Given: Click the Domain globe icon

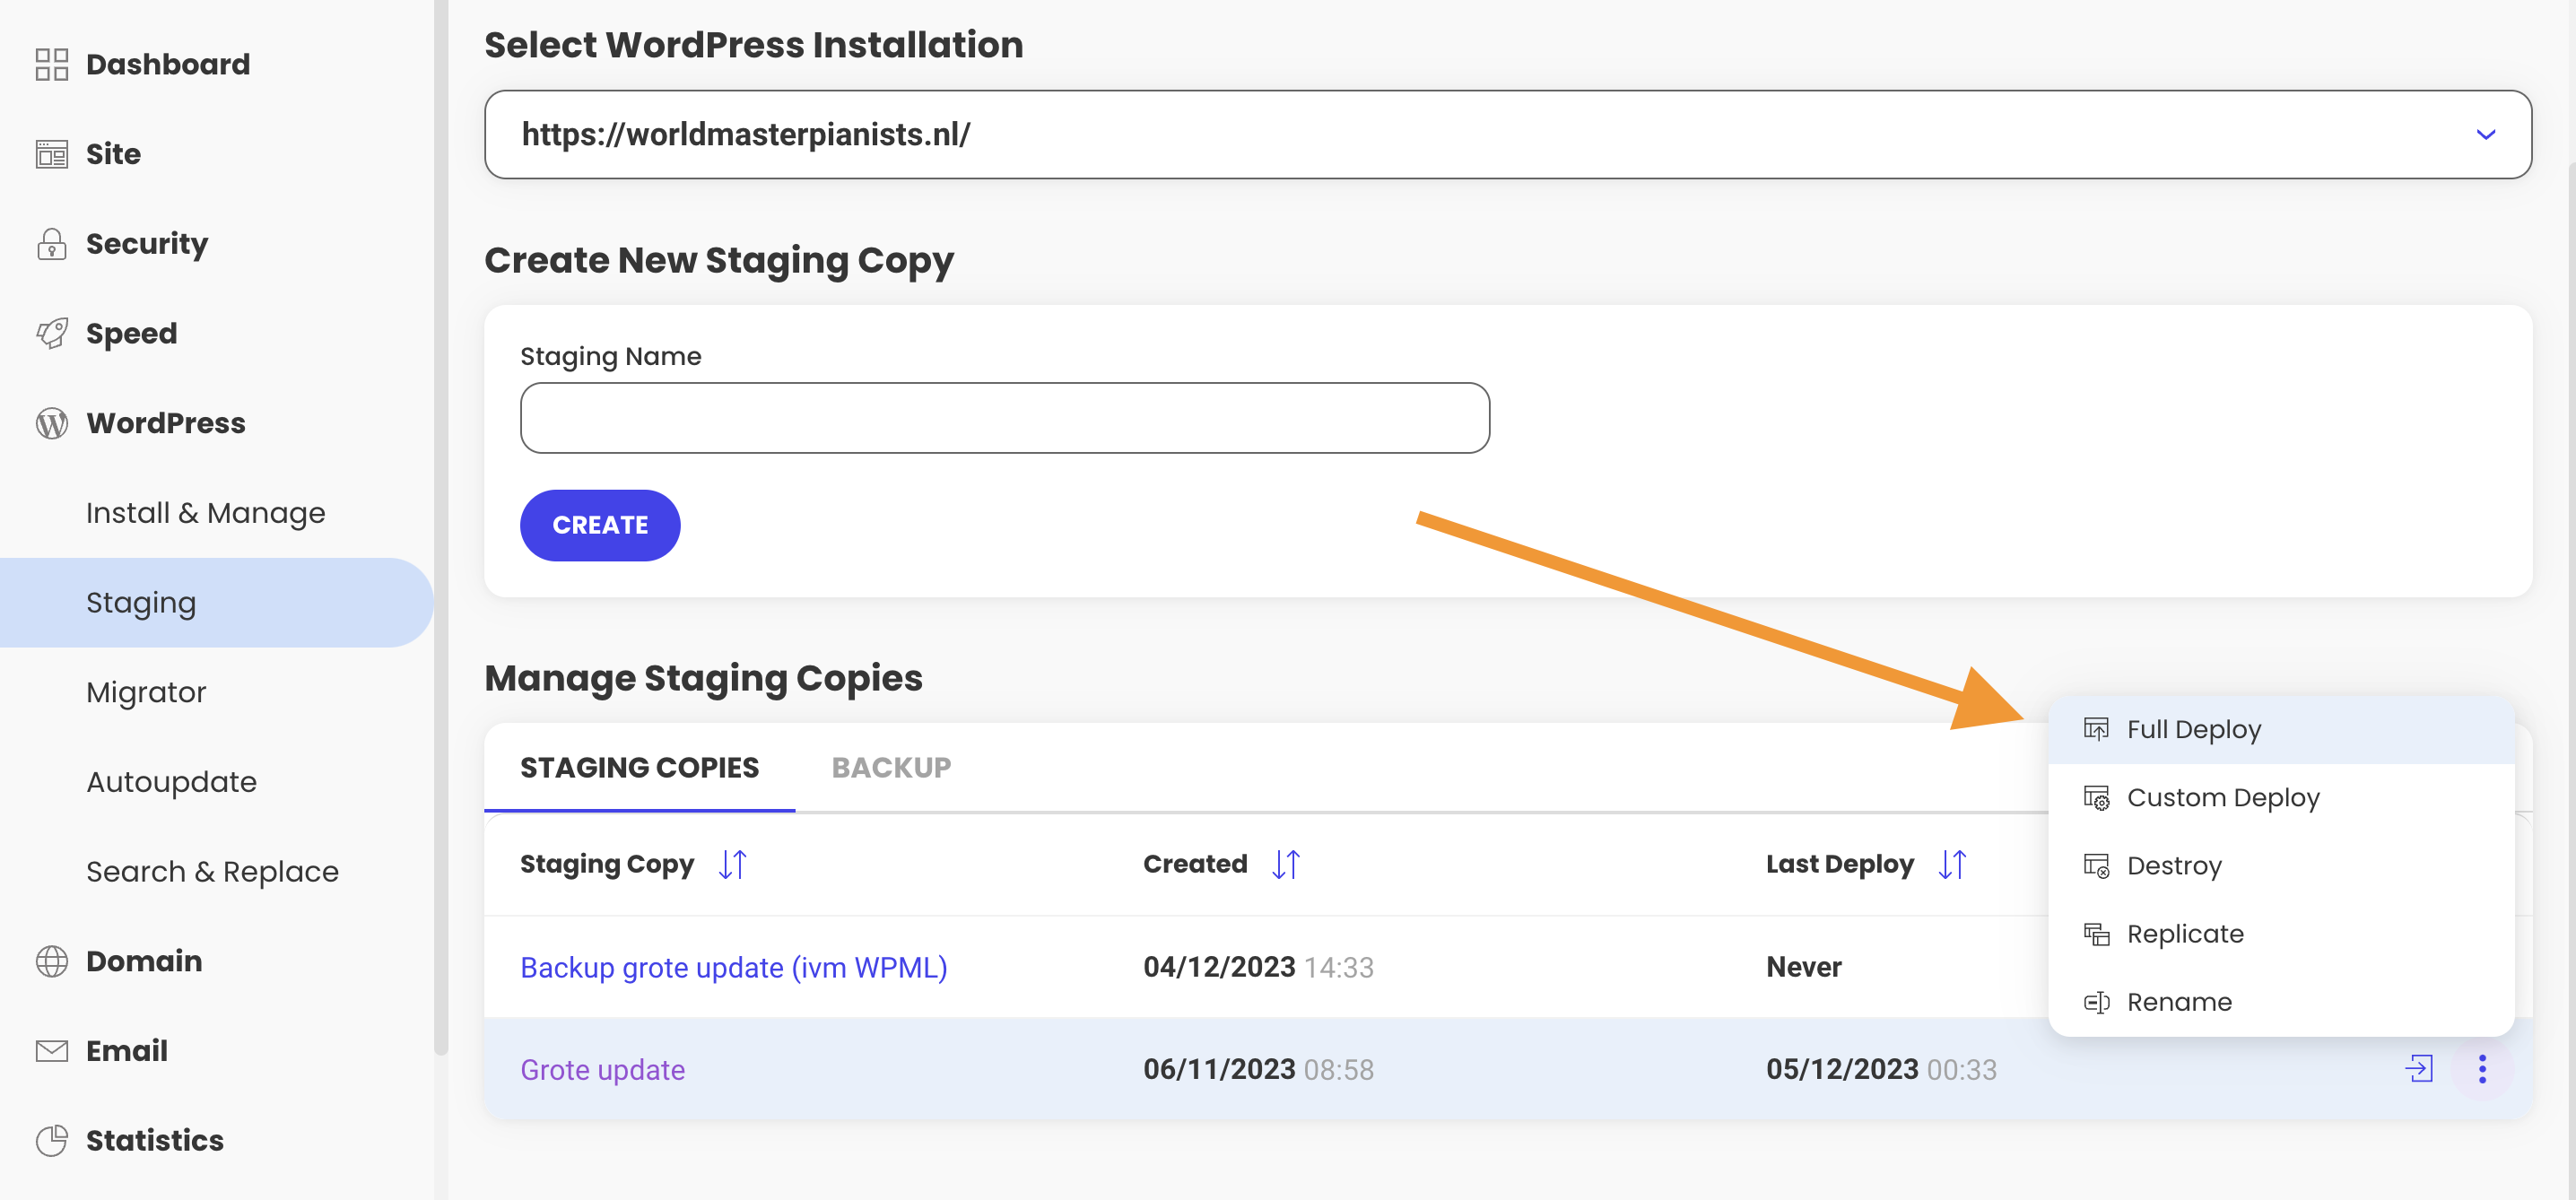Looking at the screenshot, I should click(52, 961).
